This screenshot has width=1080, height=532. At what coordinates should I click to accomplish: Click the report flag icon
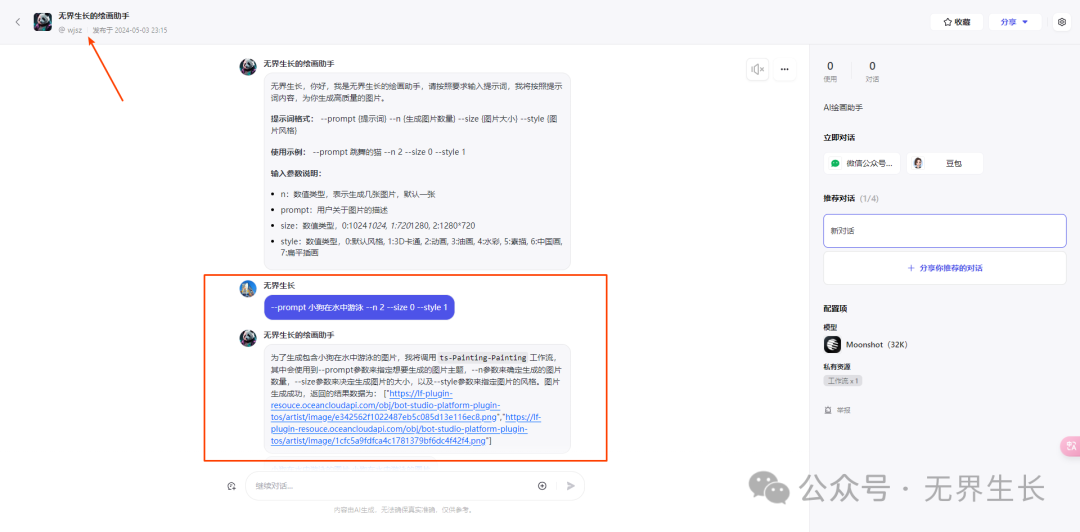pyautogui.click(x=827, y=410)
